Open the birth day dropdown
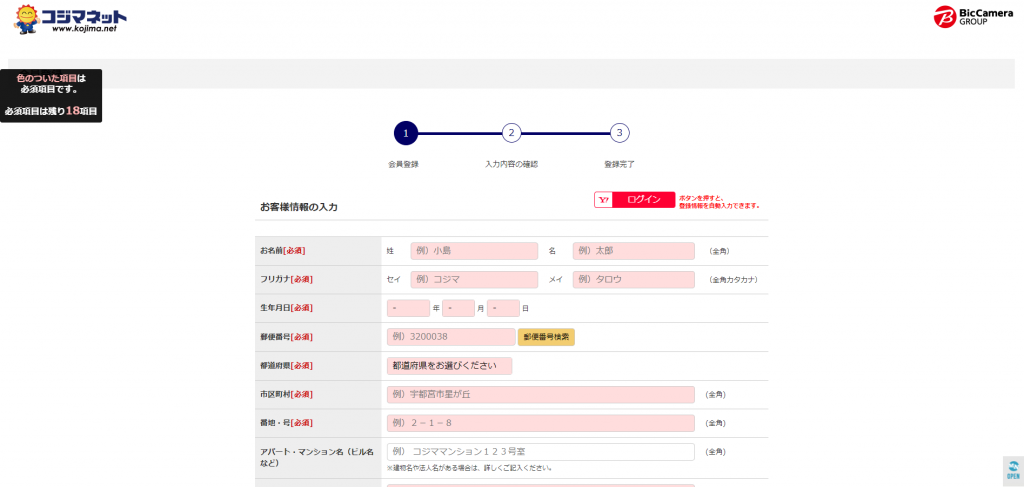The width and height of the screenshot is (1024, 487). 503,308
